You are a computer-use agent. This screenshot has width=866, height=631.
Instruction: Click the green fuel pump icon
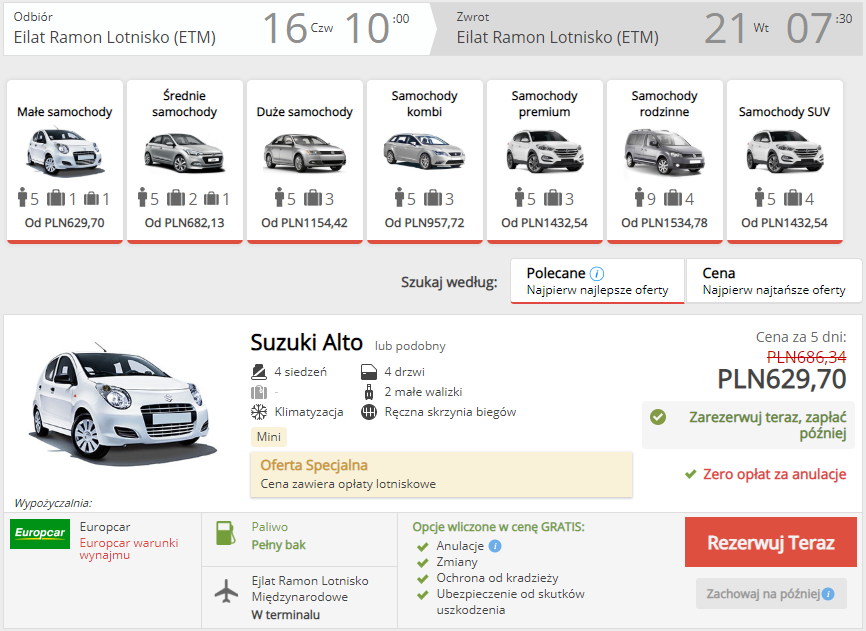(x=227, y=532)
